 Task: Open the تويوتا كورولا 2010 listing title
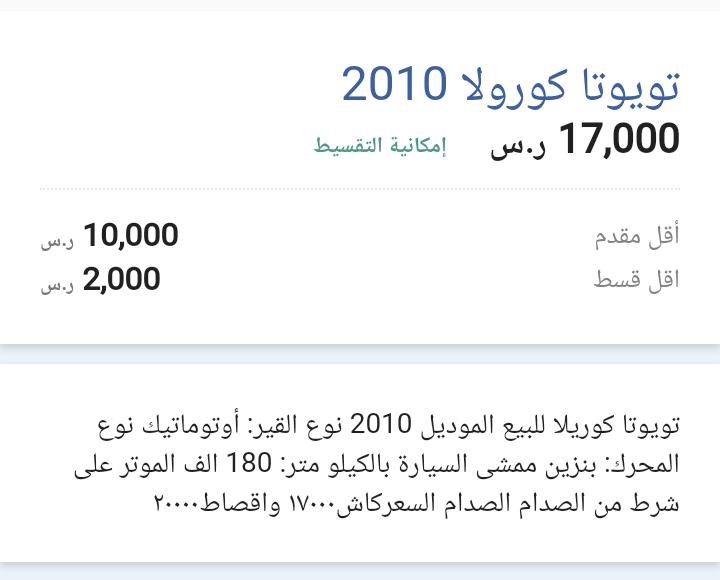pos(511,86)
